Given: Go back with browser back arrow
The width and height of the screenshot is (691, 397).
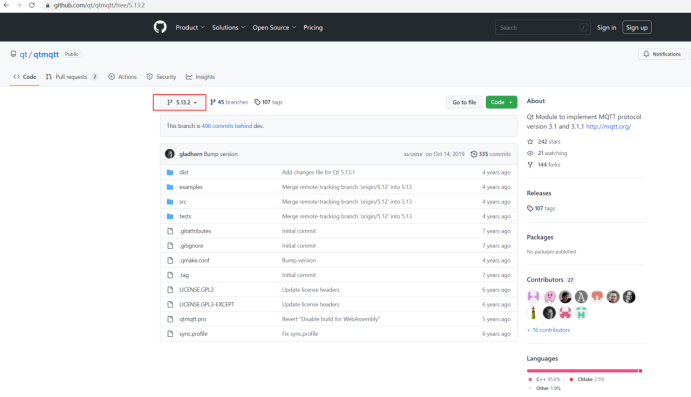Looking at the screenshot, I should [x=6, y=5].
